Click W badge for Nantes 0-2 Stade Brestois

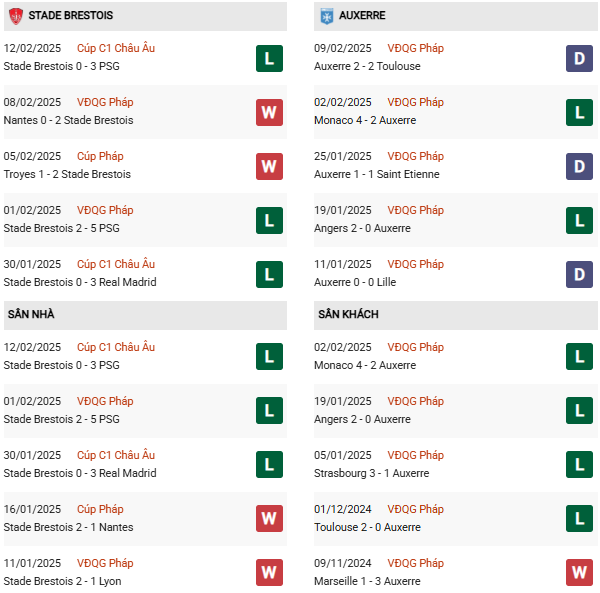[269, 112]
